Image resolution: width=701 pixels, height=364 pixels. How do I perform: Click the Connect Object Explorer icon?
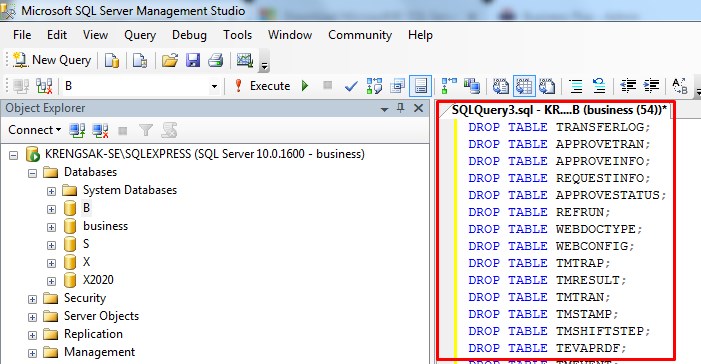coord(77,130)
